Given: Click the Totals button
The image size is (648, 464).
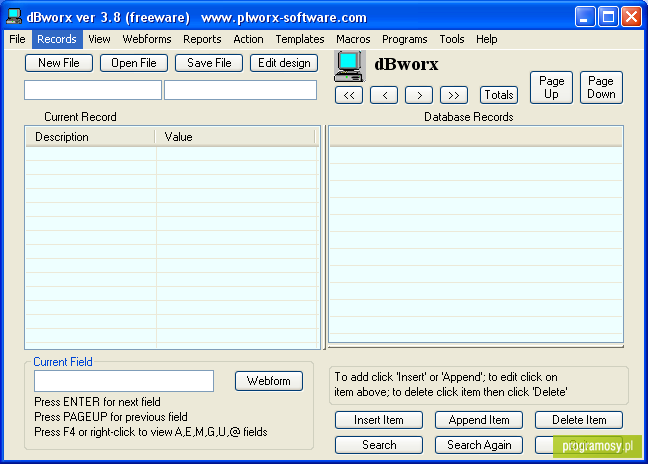Looking at the screenshot, I should (499, 95).
